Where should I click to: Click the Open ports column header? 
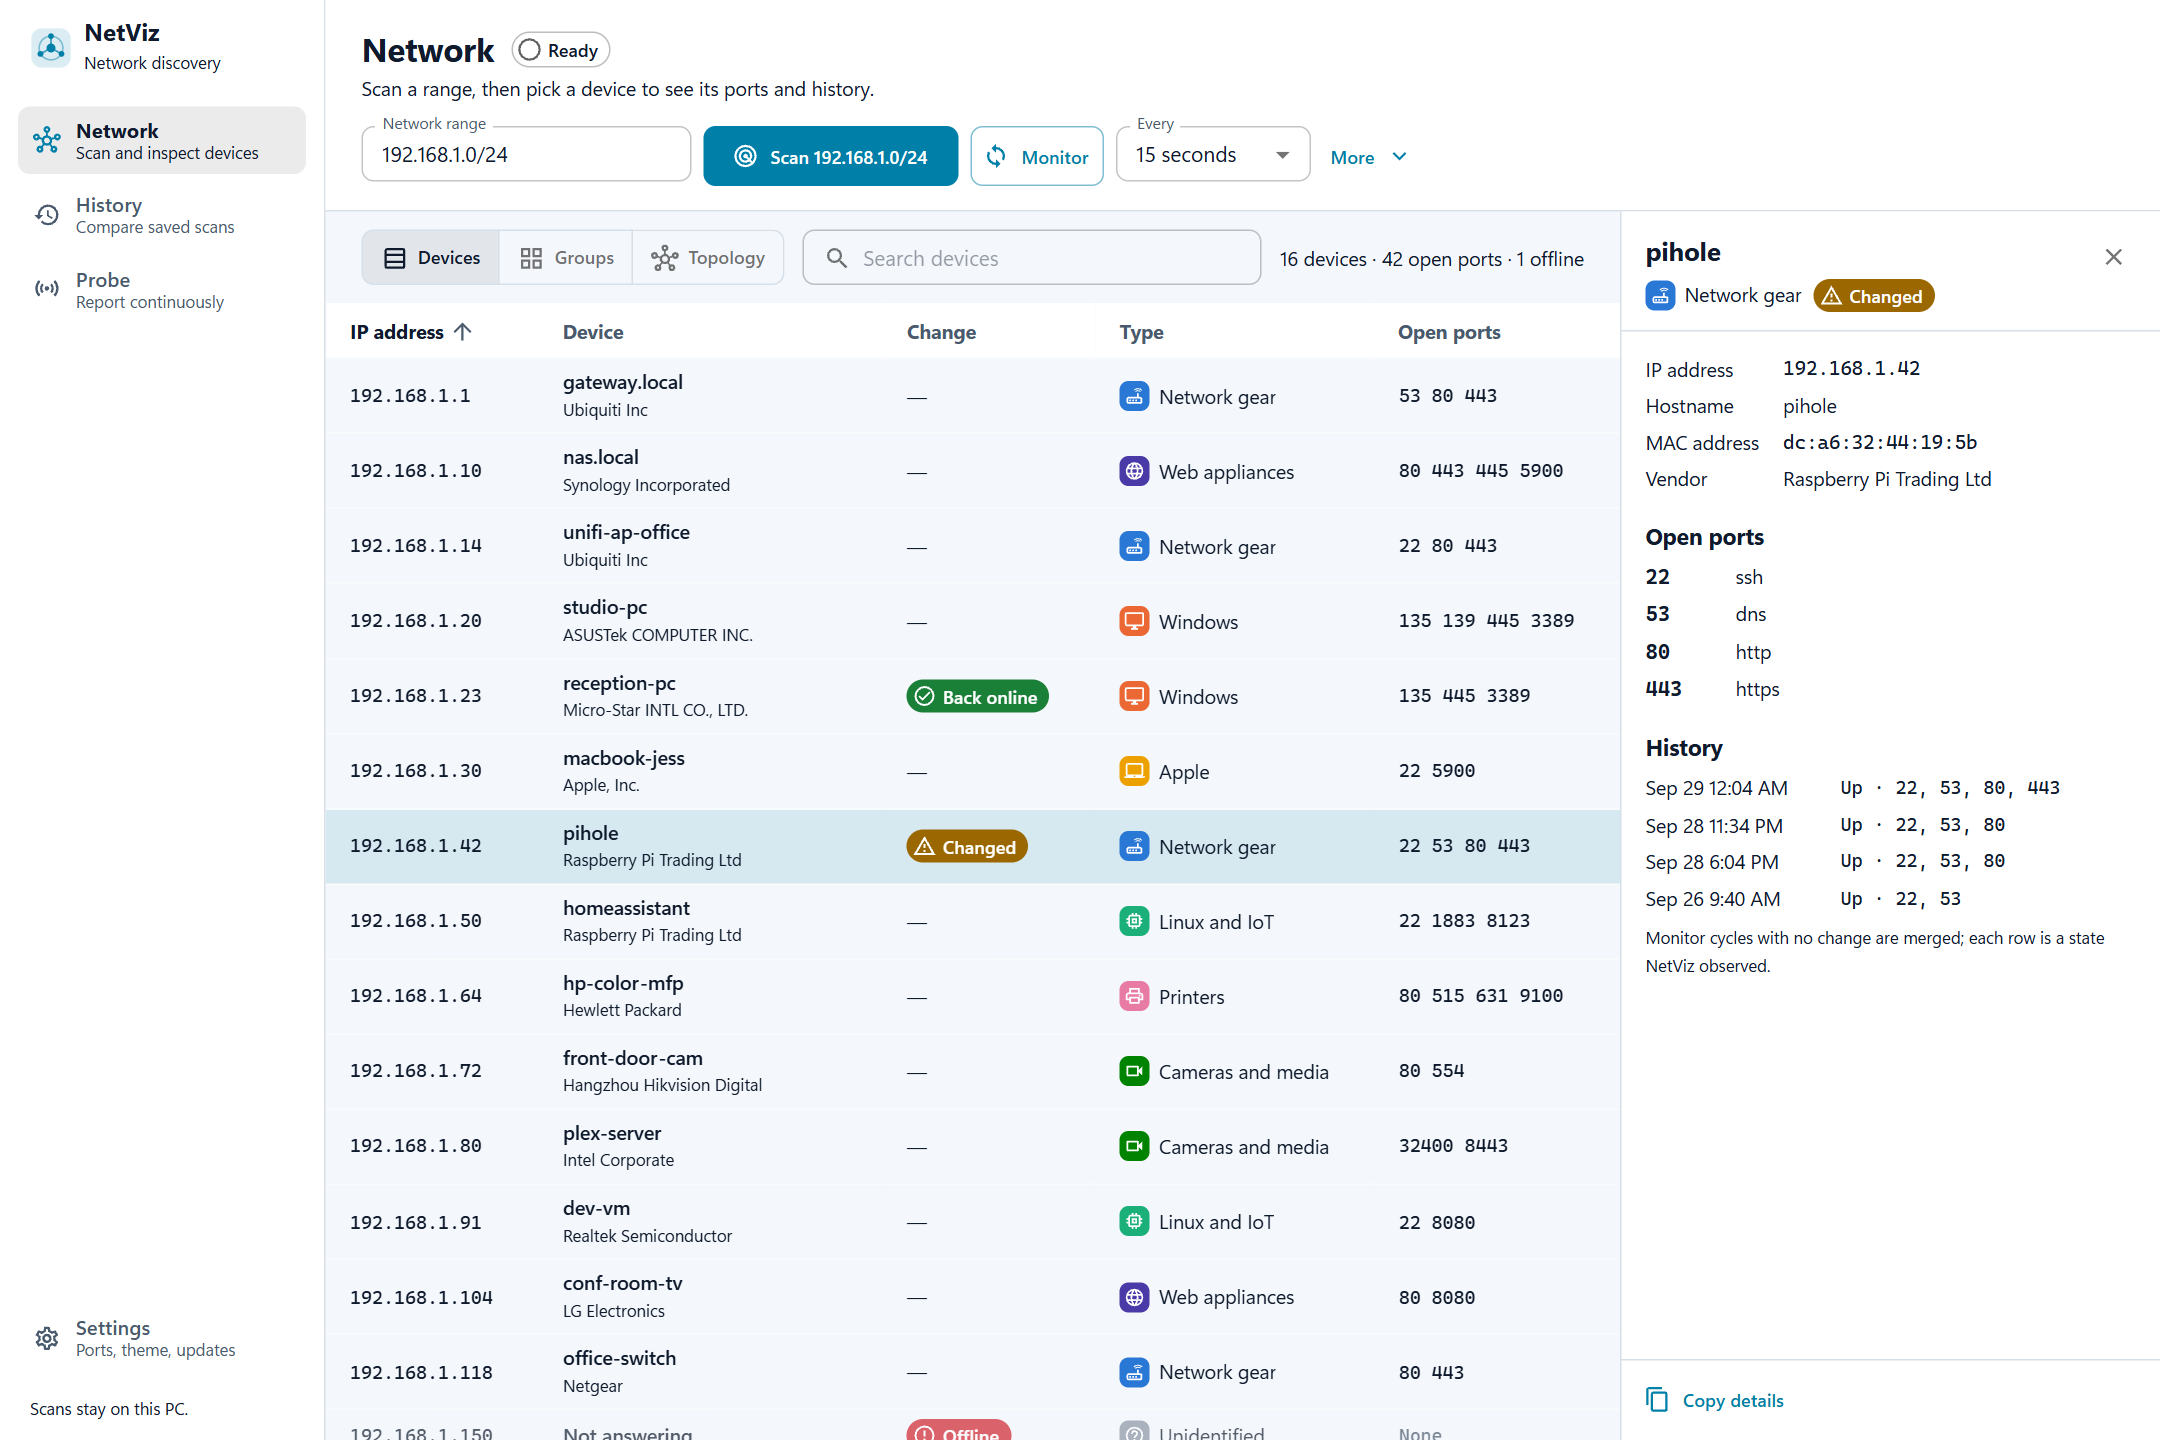(1449, 332)
